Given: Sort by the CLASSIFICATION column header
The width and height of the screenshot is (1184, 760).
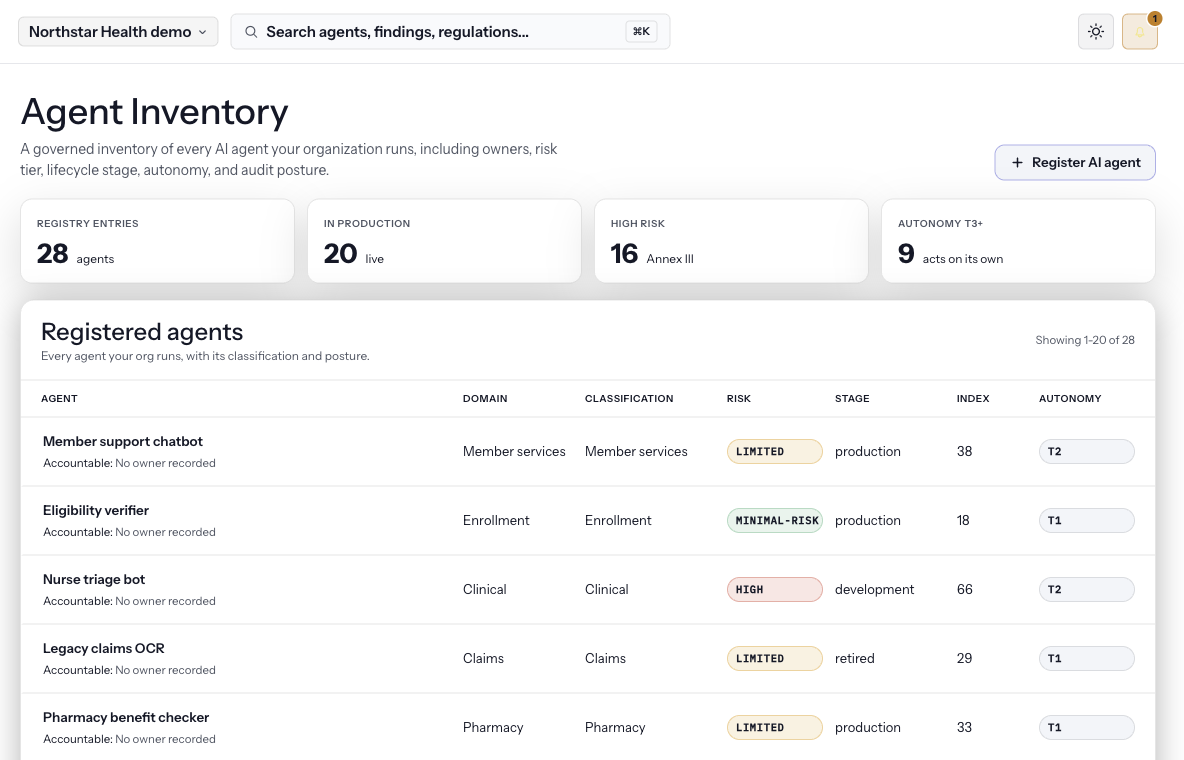Looking at the screenshot, I should 629,398.
